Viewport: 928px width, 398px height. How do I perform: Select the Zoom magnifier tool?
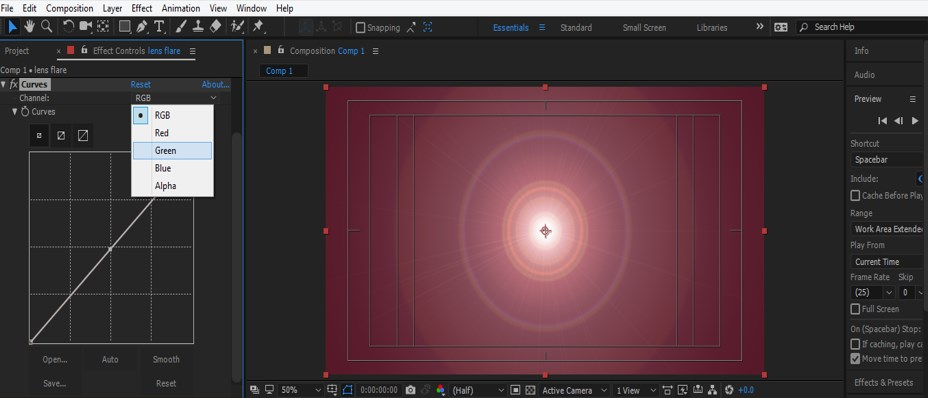point(46,27)
